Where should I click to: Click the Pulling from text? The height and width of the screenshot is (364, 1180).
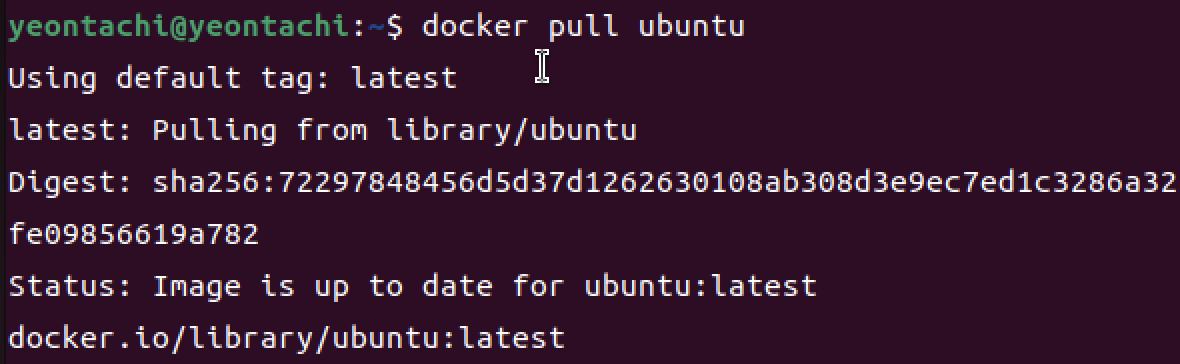point(260,131)
